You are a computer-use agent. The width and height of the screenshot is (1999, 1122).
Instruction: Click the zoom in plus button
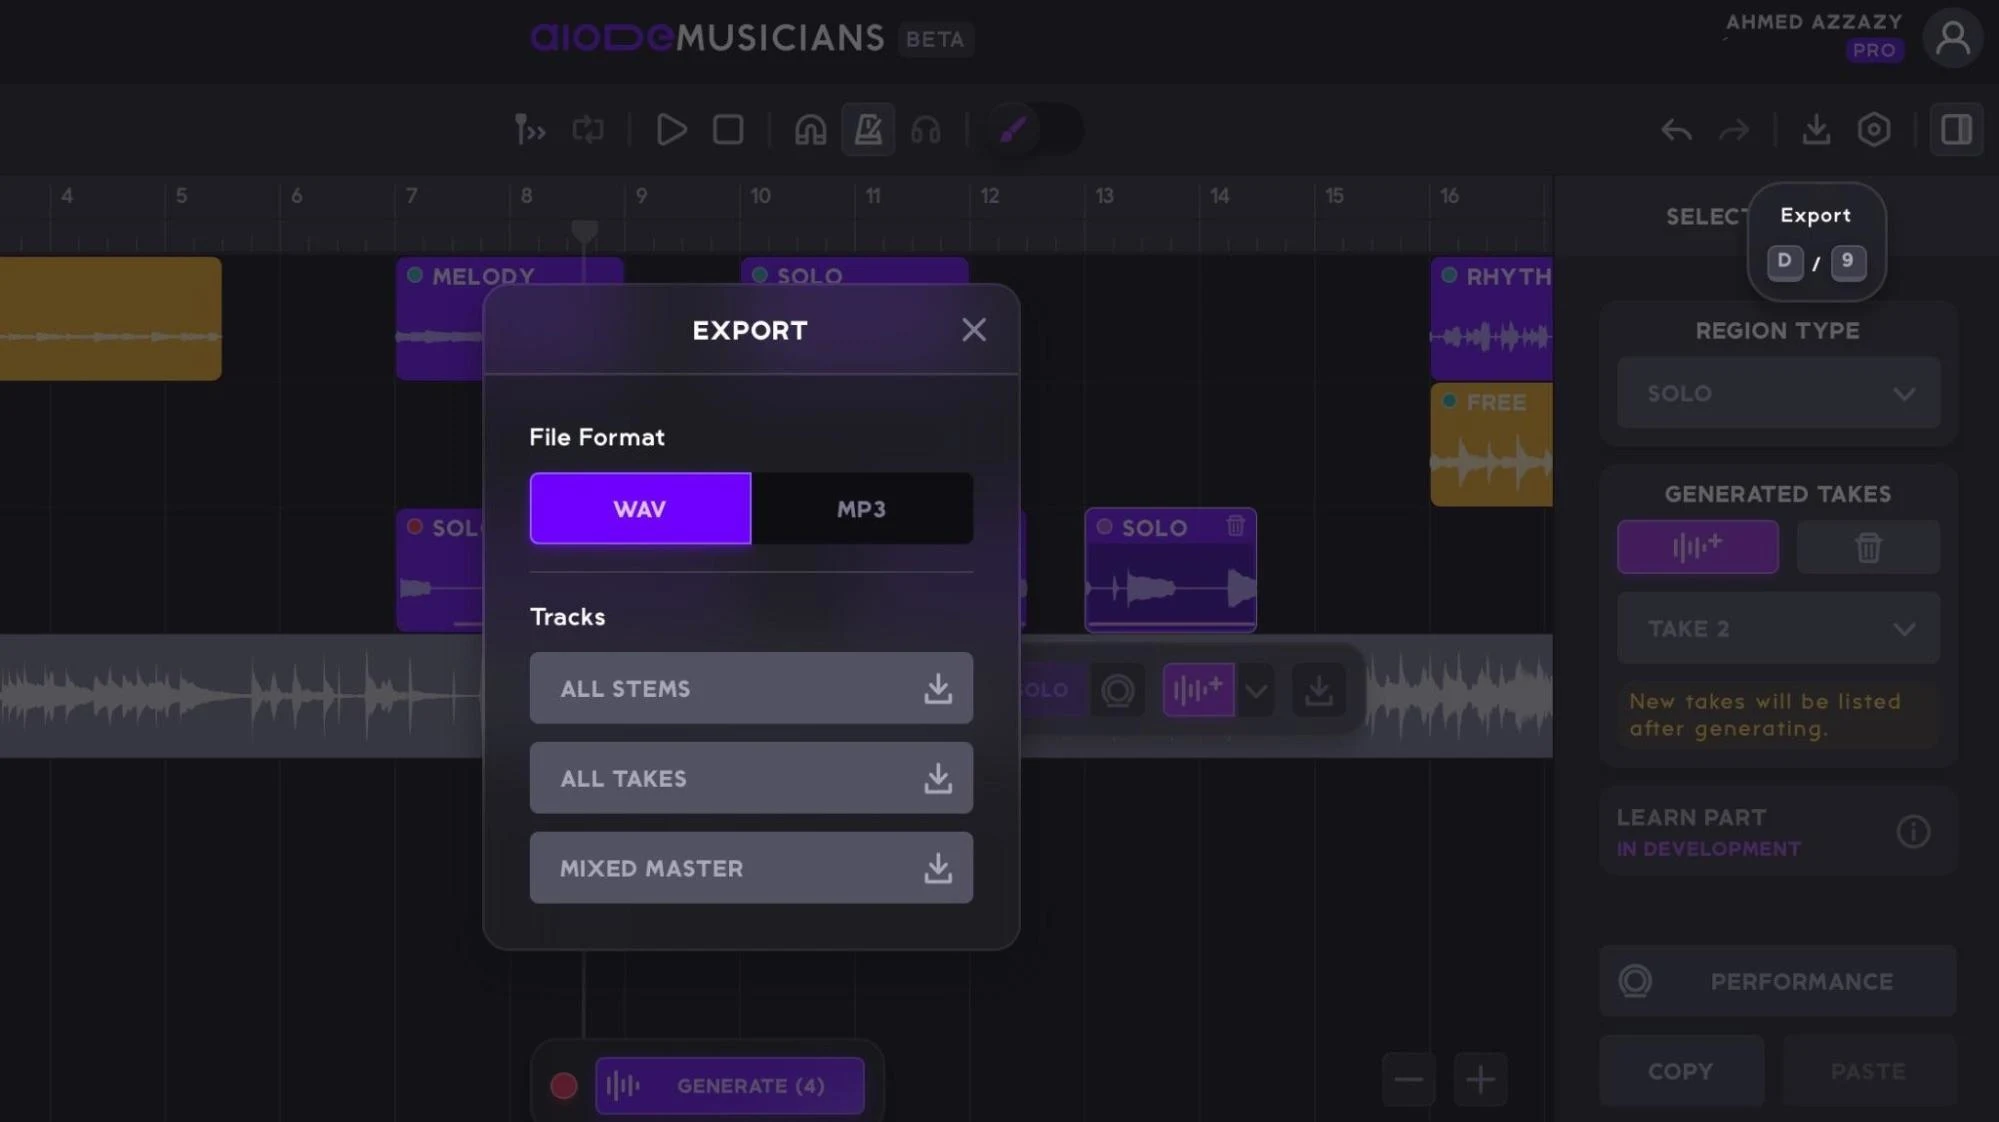[1480, 1079]
